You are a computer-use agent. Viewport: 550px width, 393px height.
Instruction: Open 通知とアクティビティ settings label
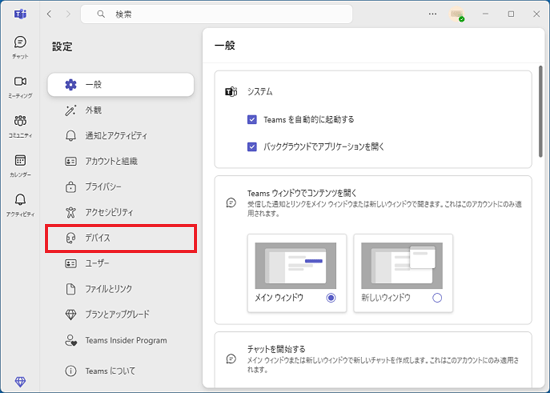116,135
